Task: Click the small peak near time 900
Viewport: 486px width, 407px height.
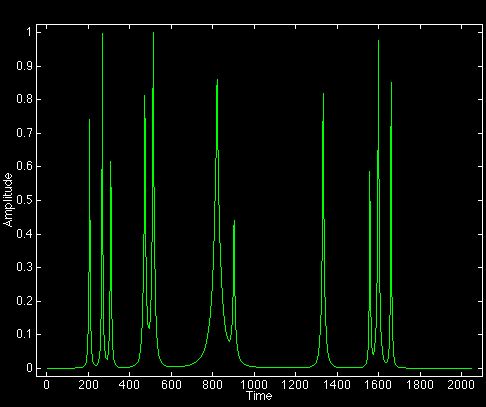Action: [234, 221]
